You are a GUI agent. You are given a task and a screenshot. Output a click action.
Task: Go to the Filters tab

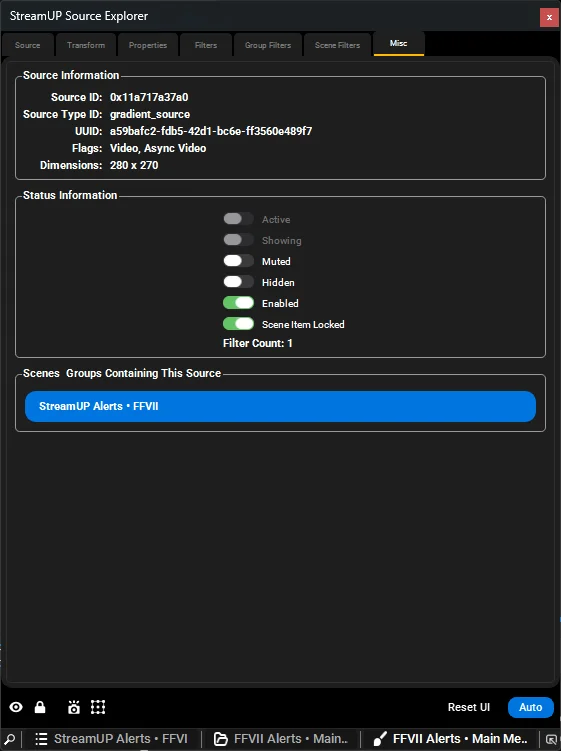pyautogui.click(x=206, y=45)
